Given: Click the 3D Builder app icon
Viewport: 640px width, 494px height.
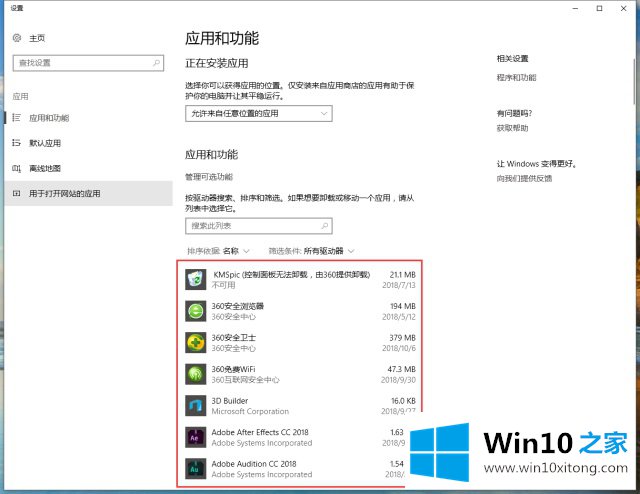Looking at the screenshot, I should point(195,405).
